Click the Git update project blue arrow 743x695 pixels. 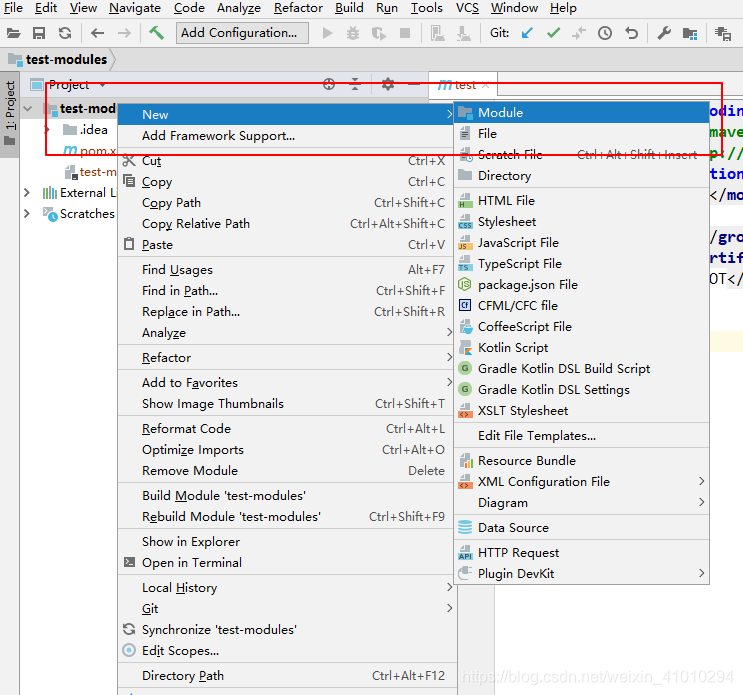point(526,33)
